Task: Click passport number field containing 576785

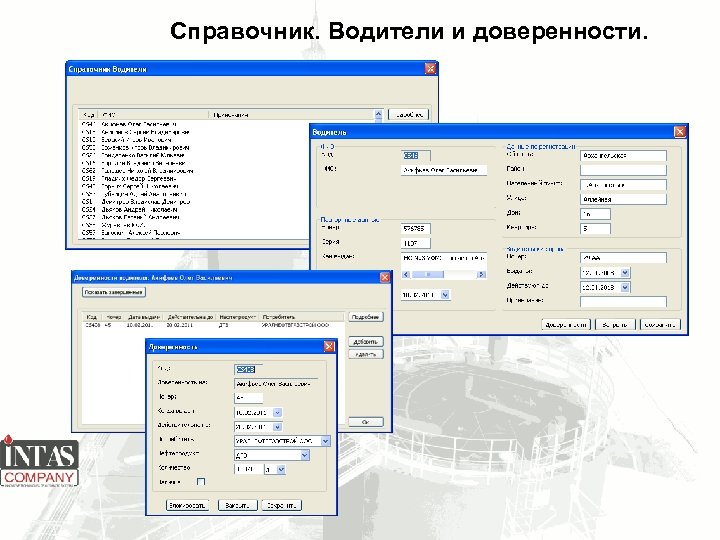Action: [x=416, y=228]
